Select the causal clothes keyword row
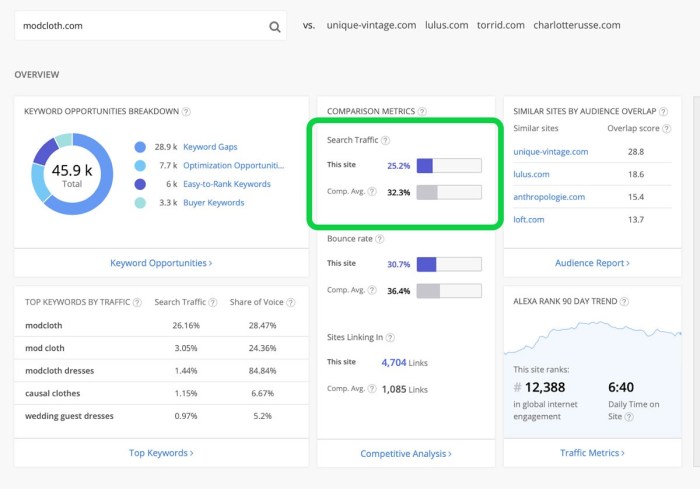The image size is (700, 489). pos(161,393)
